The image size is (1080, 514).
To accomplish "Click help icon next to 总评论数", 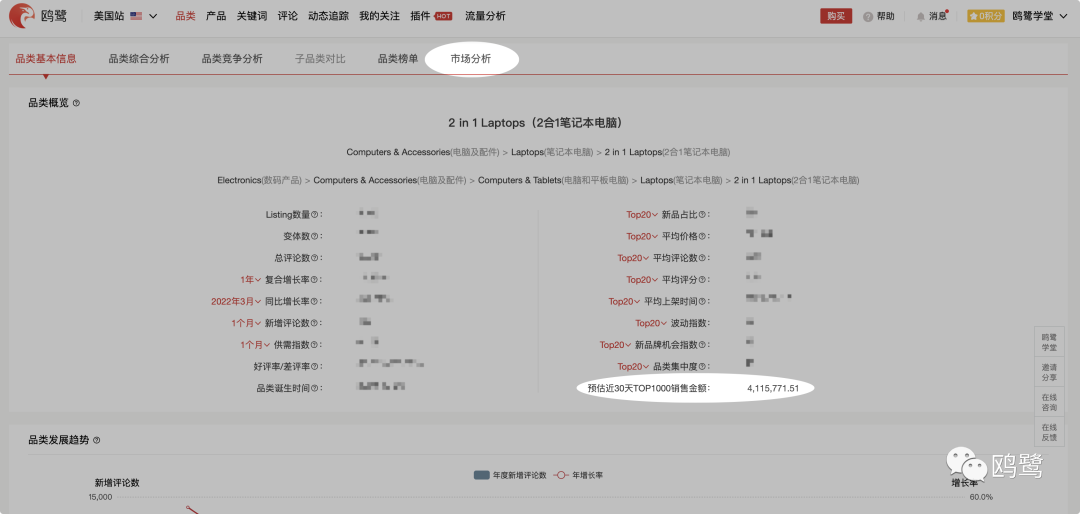I will point(315,258).
